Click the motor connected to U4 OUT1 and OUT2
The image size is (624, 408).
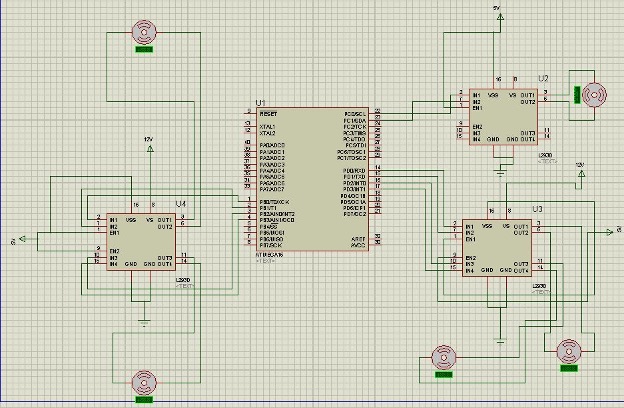coord(144,32)
